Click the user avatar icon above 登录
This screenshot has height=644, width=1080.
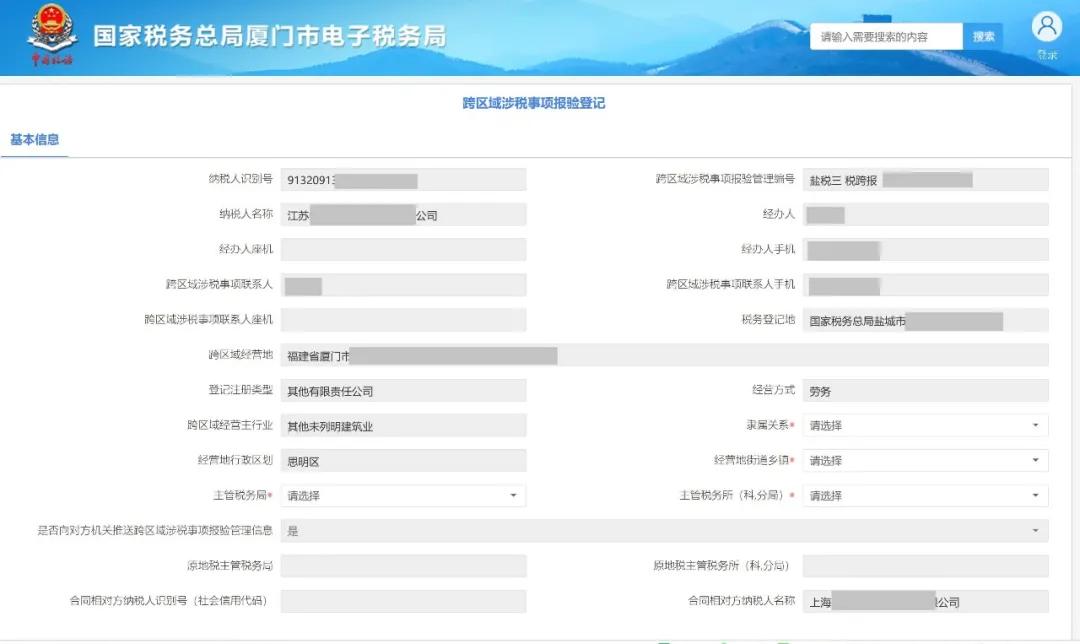click(1046, 25)
